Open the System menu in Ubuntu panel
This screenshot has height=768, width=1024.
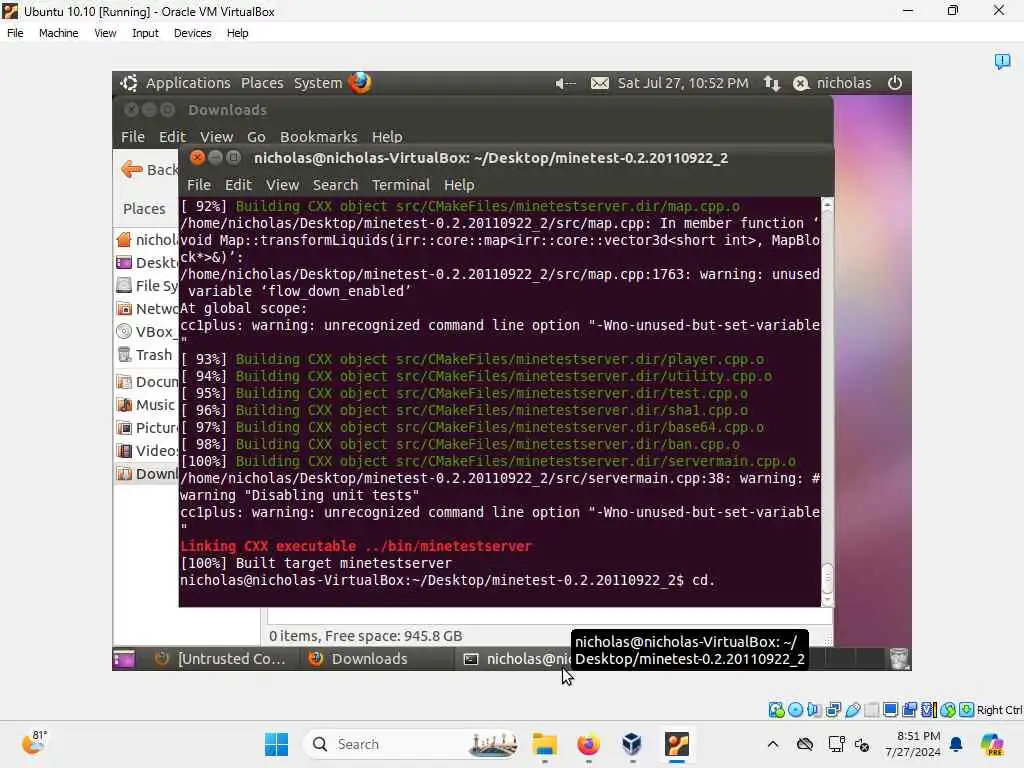coord(317,83)
